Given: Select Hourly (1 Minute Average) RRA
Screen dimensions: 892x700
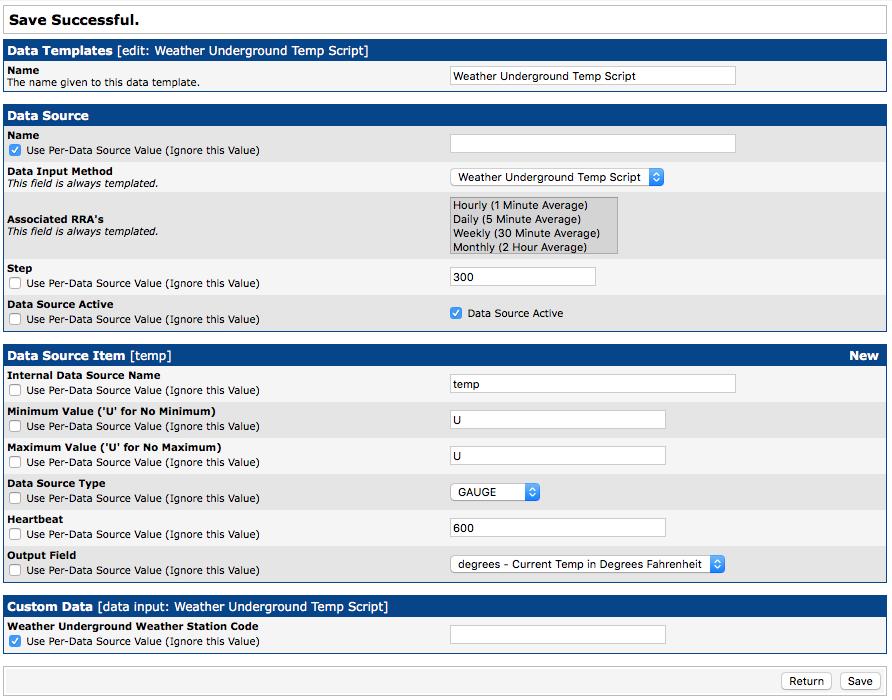Looking at the screenshot, I should [520, 205].
